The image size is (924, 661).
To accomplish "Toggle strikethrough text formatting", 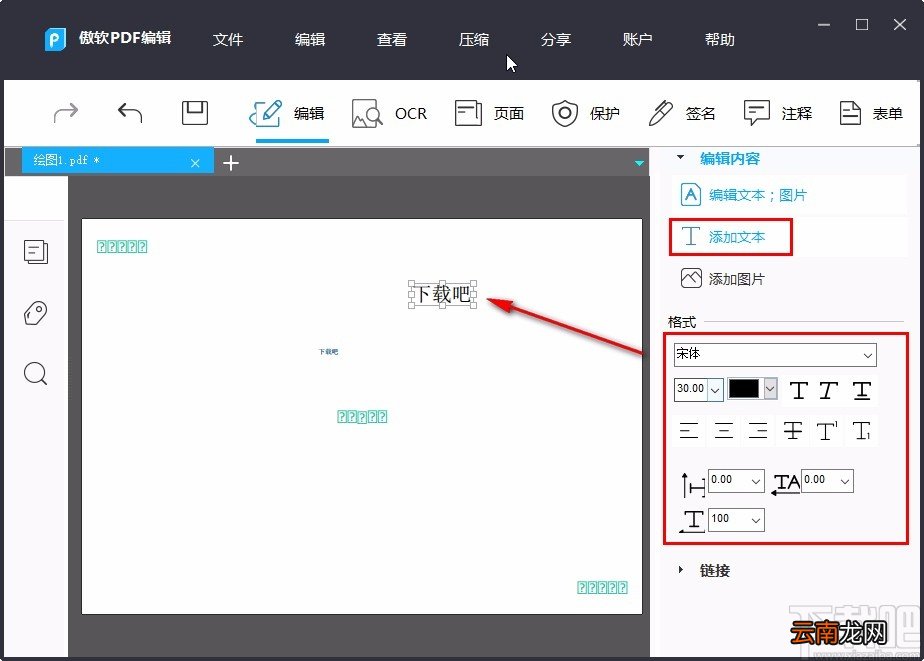I will click(x=793, y=431).
